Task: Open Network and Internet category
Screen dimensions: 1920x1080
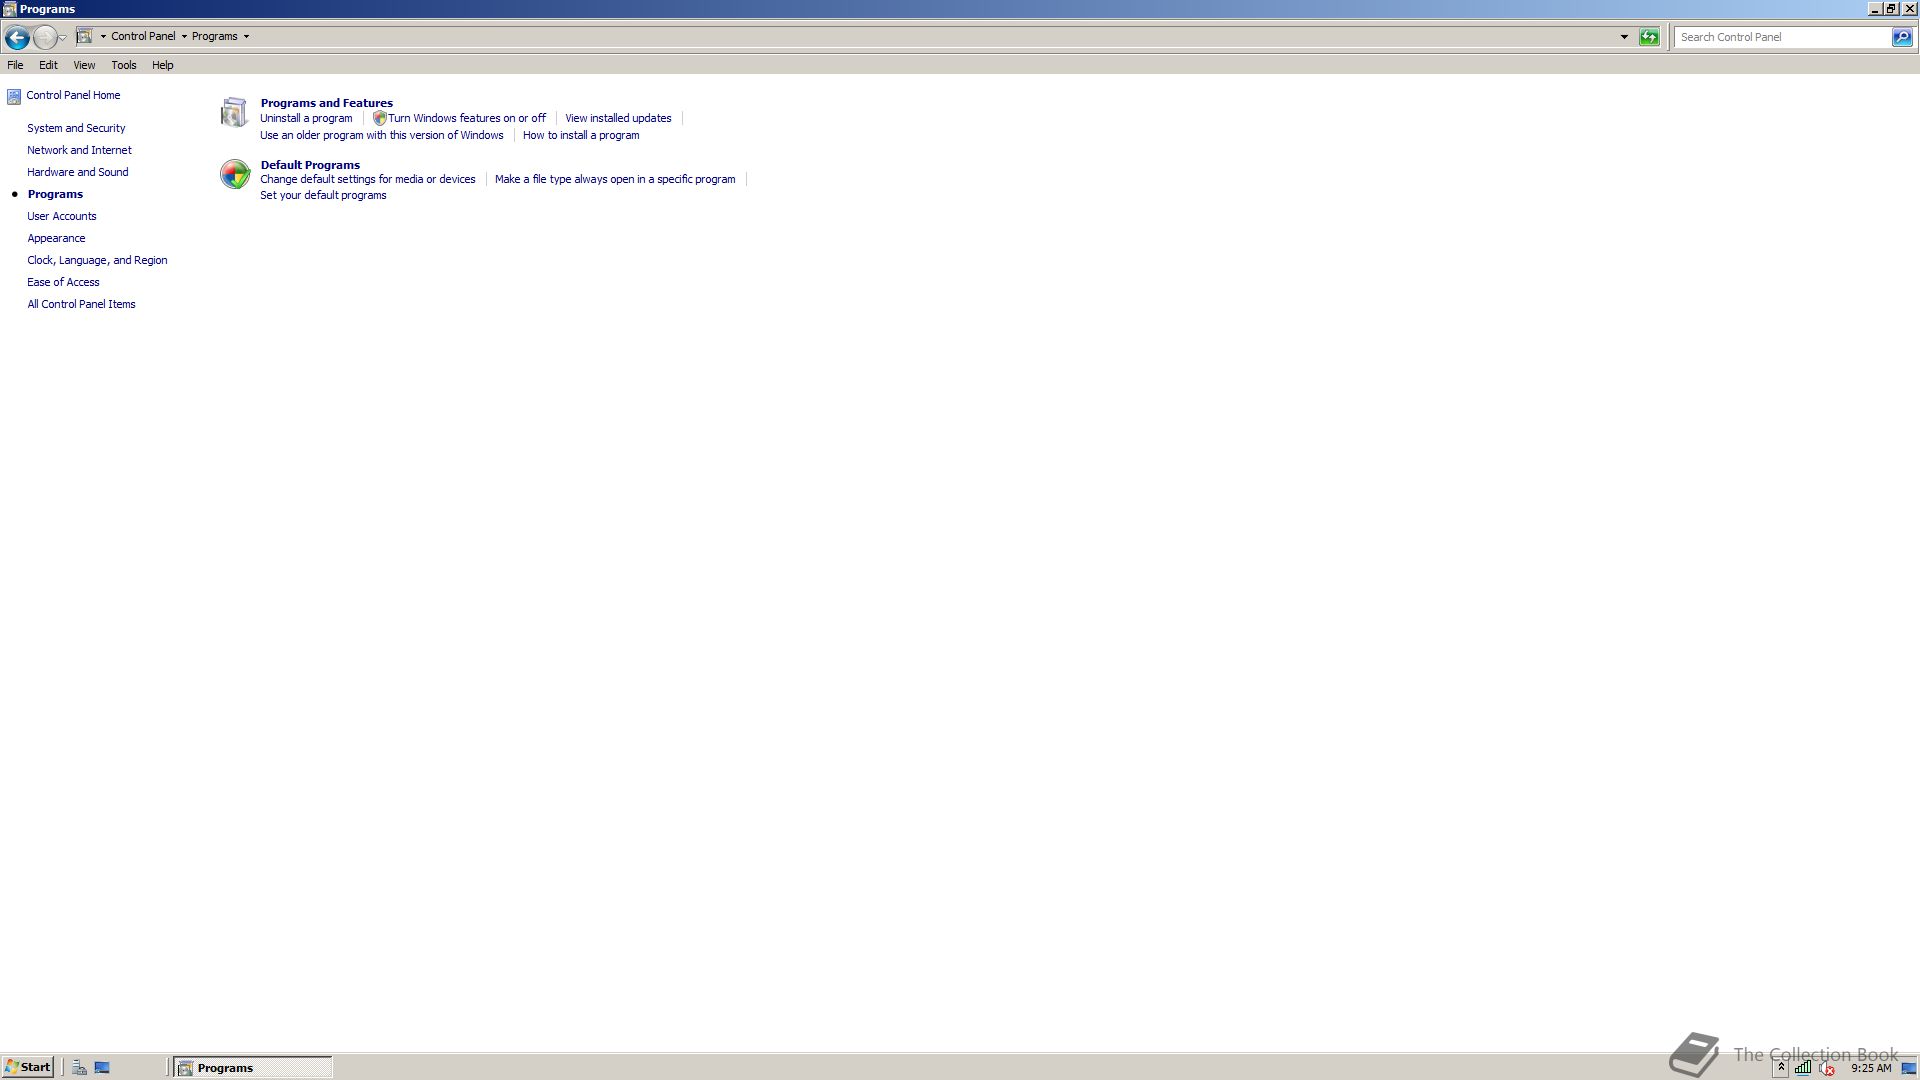Action: coord(79,150)
